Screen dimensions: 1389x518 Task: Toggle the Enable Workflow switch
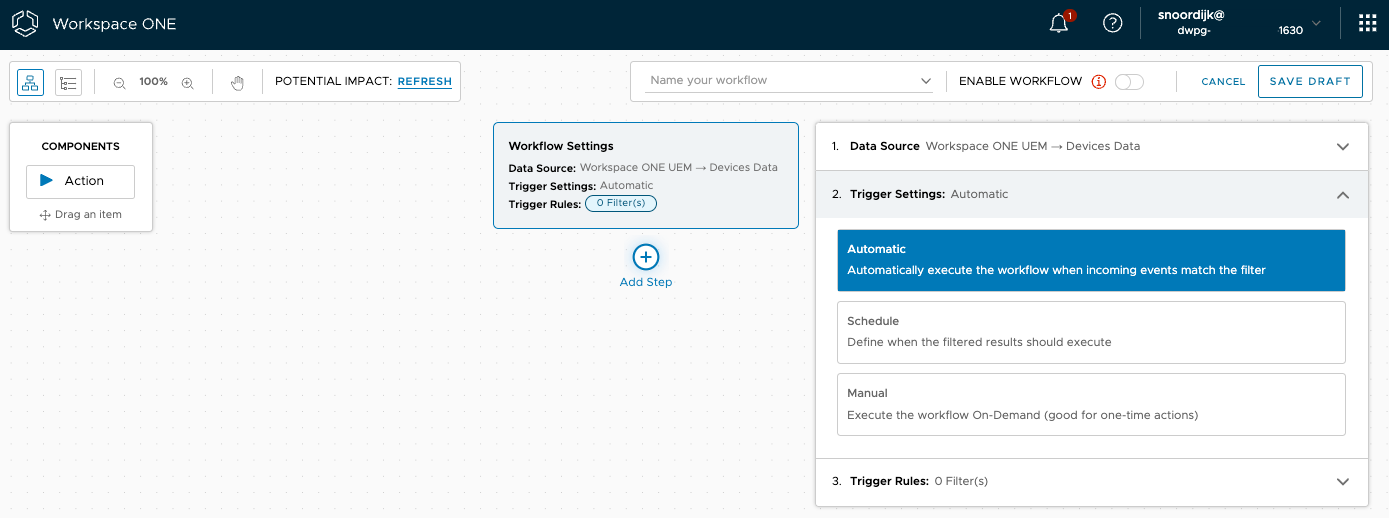coord(1129,82)
